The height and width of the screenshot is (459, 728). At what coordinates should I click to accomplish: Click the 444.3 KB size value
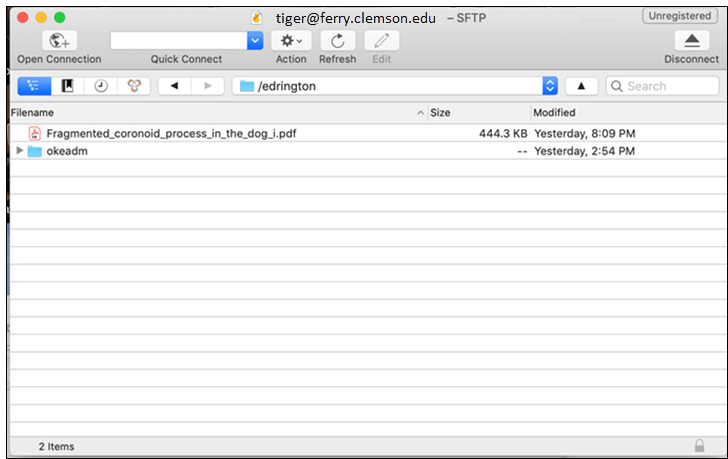503,134
